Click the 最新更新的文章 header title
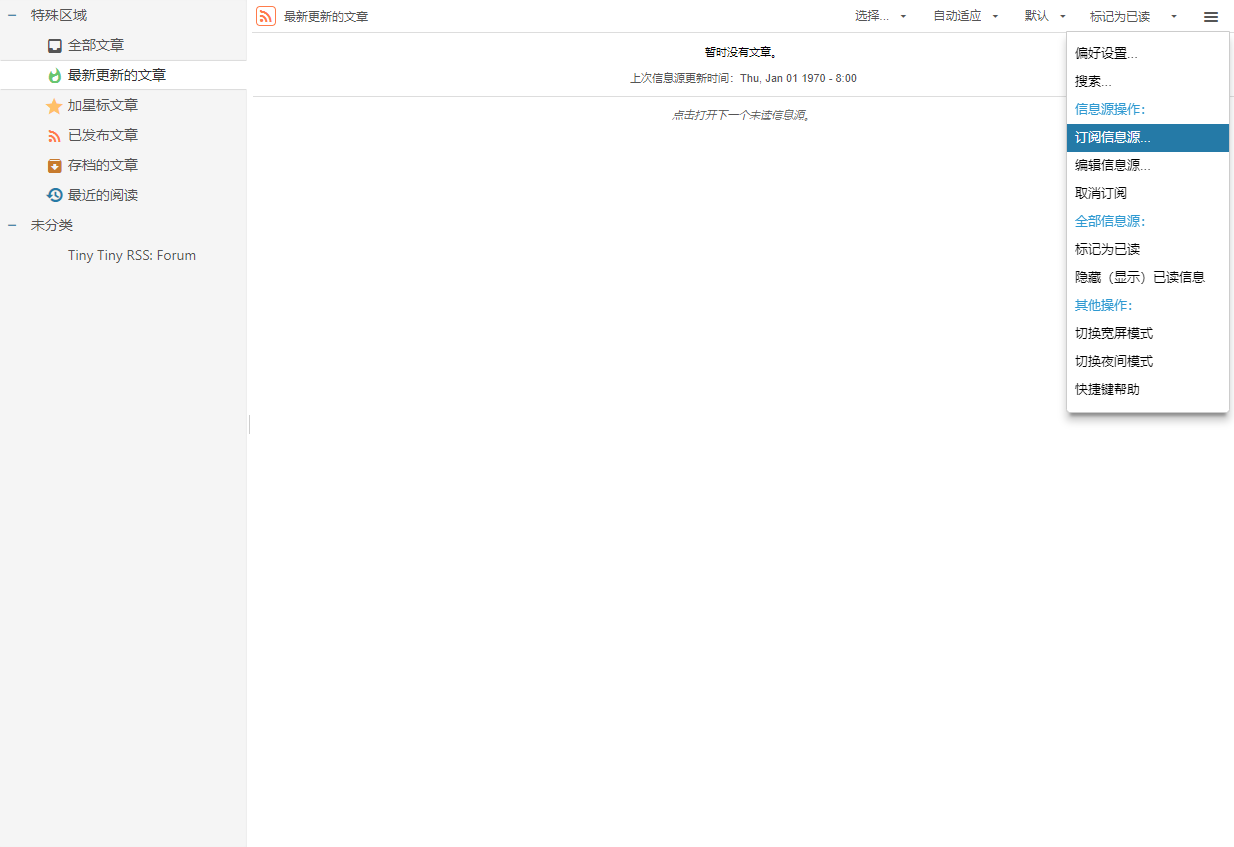 tap(326, 16)
